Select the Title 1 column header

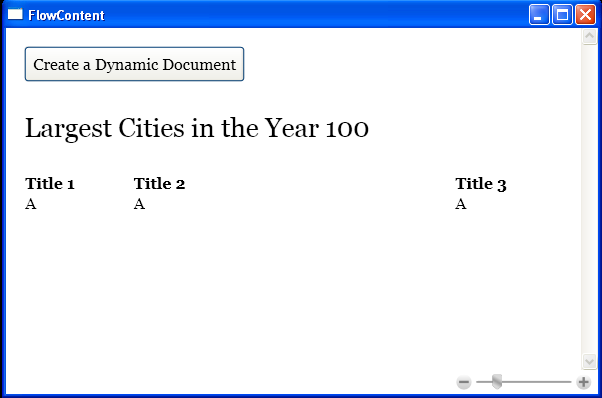point(50,183)
